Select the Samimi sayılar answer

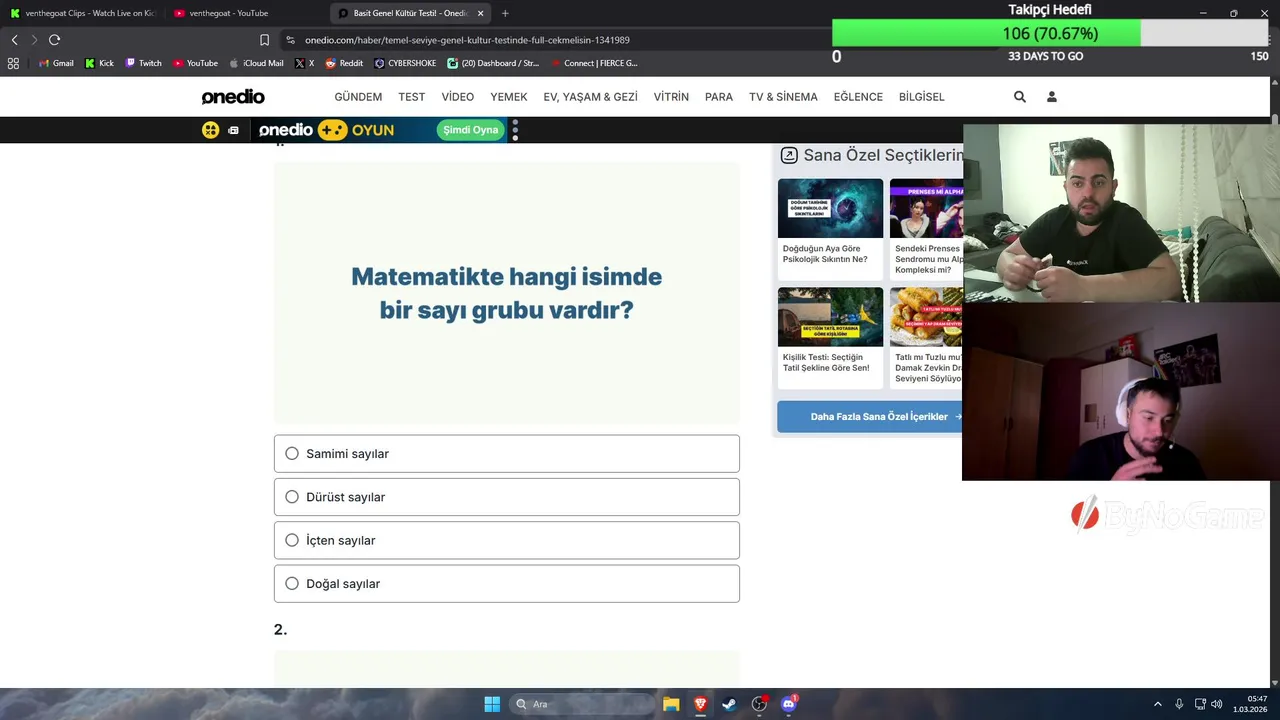click(x=507, y=454)
